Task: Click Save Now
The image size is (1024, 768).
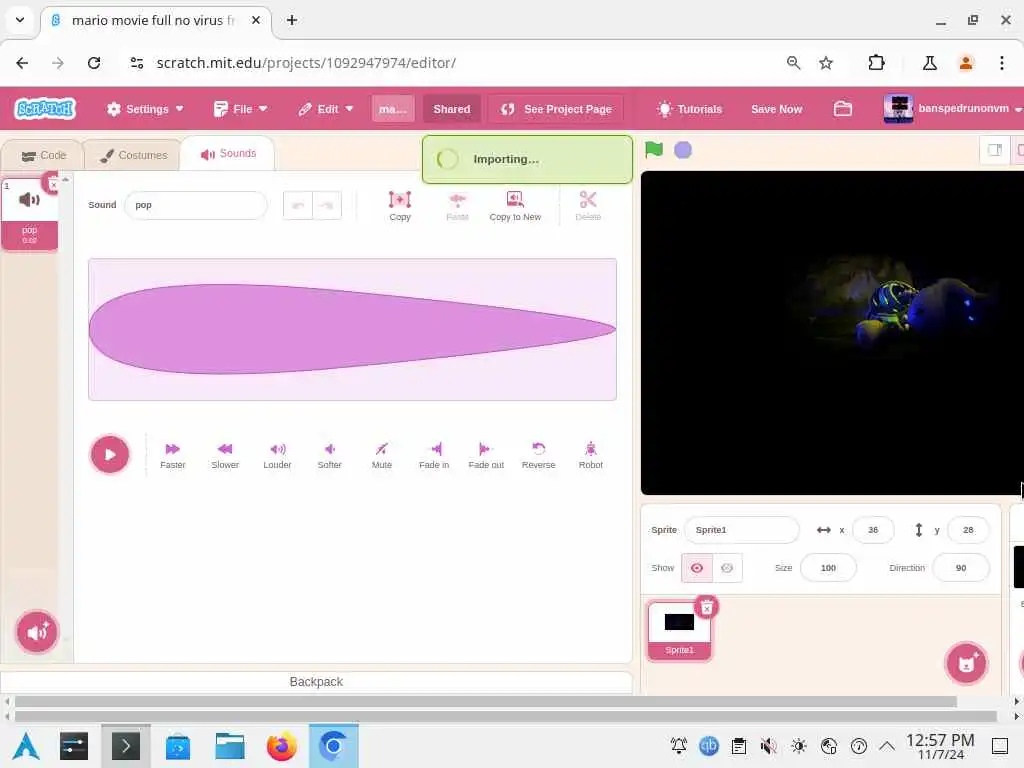Action: [x=776, y=109]
